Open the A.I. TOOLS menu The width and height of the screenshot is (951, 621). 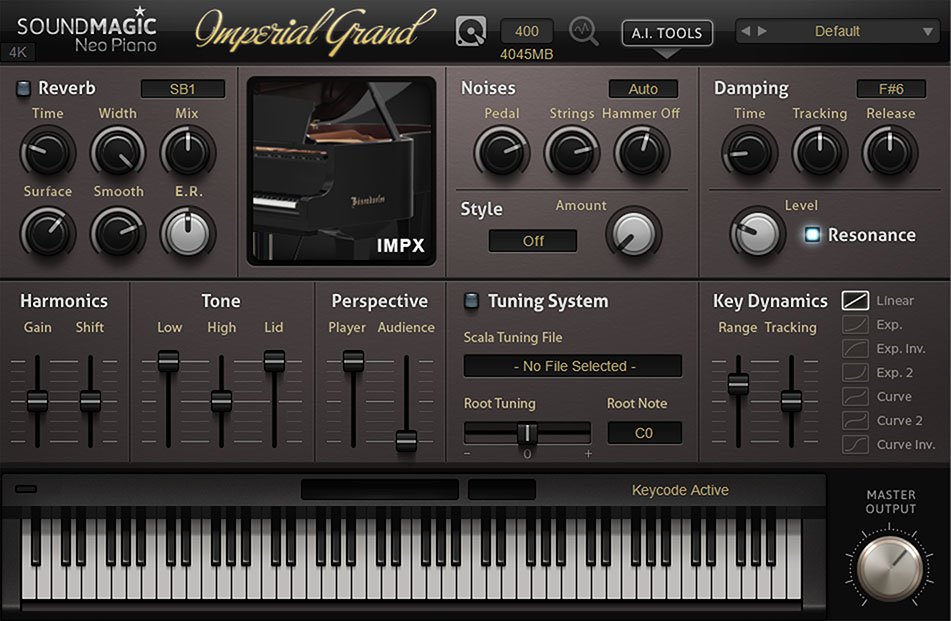click(667, 33)
